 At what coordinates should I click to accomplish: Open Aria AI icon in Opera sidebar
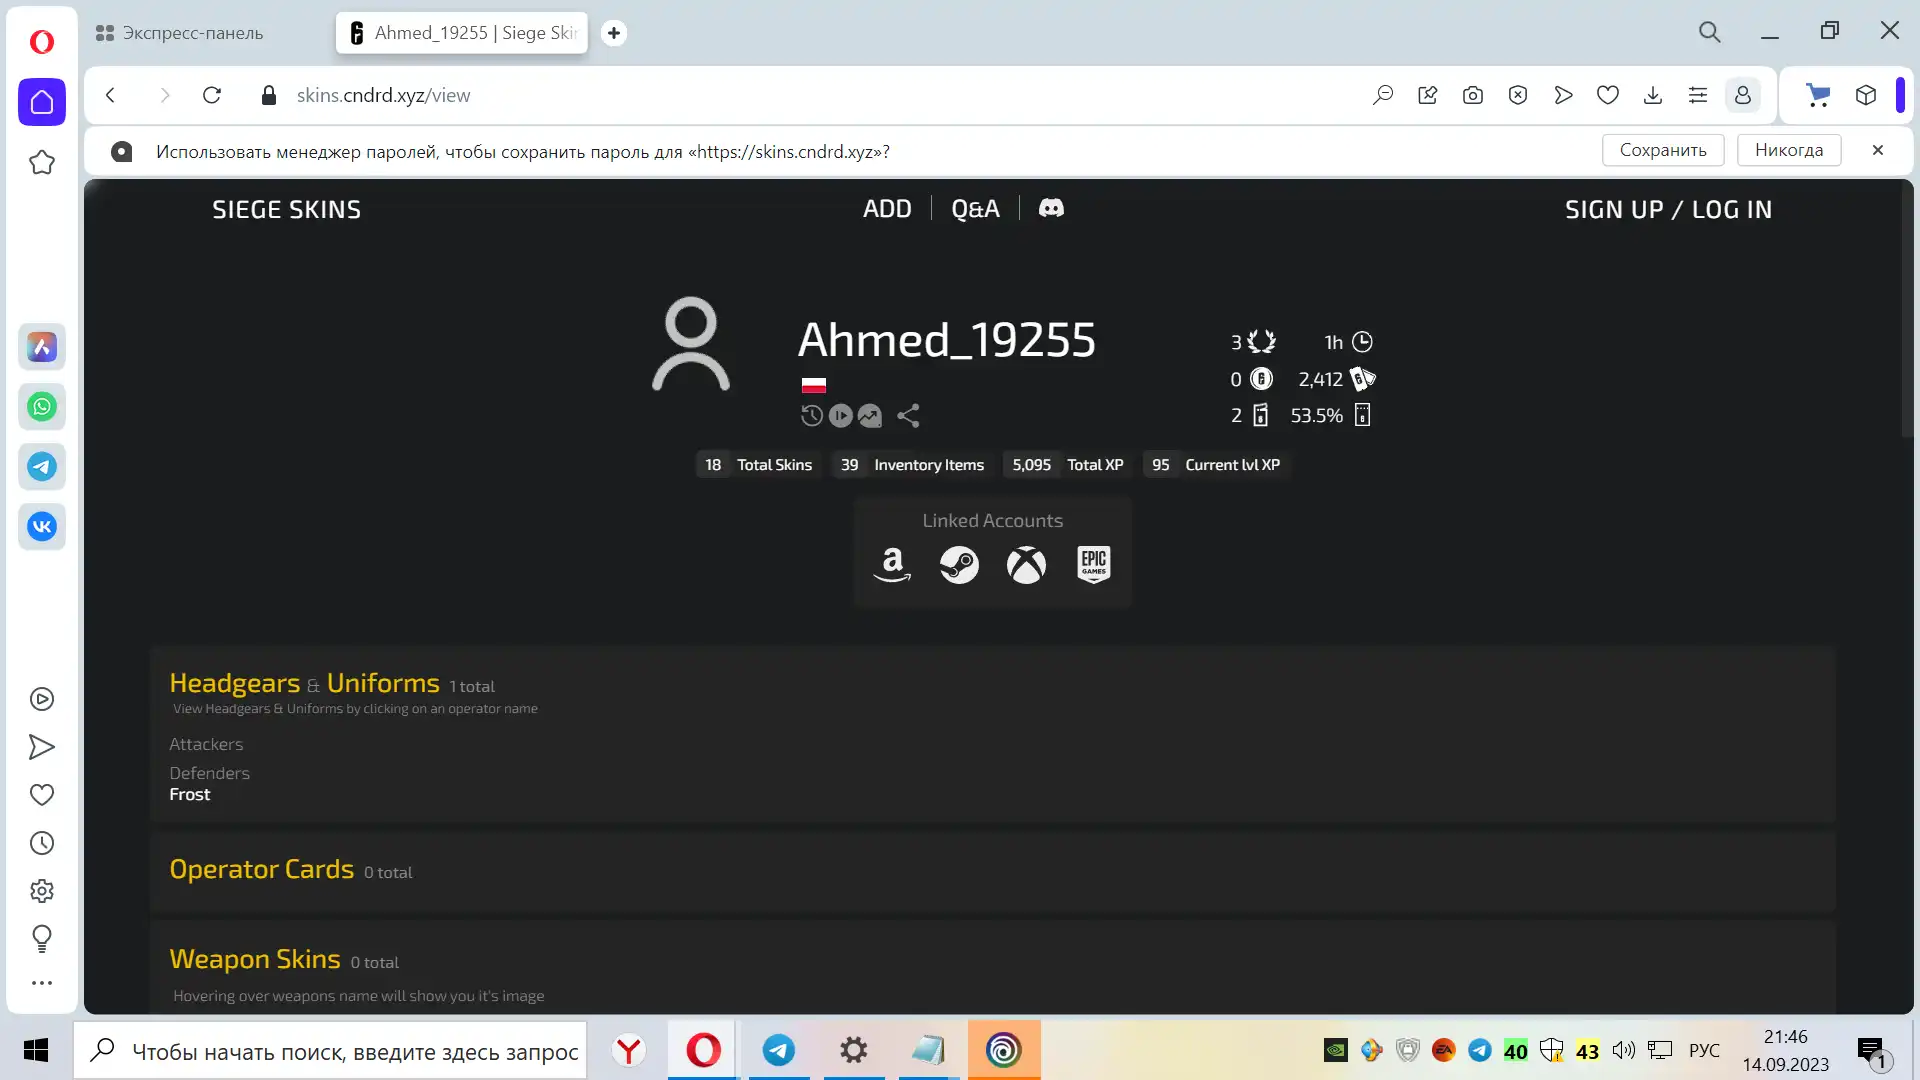pos(42,347)
